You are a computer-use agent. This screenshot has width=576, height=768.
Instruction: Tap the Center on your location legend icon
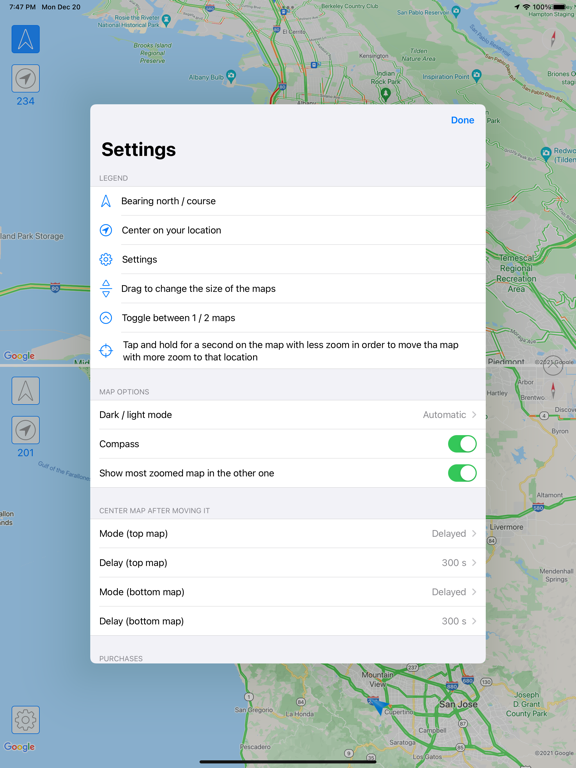pos(106,230)
